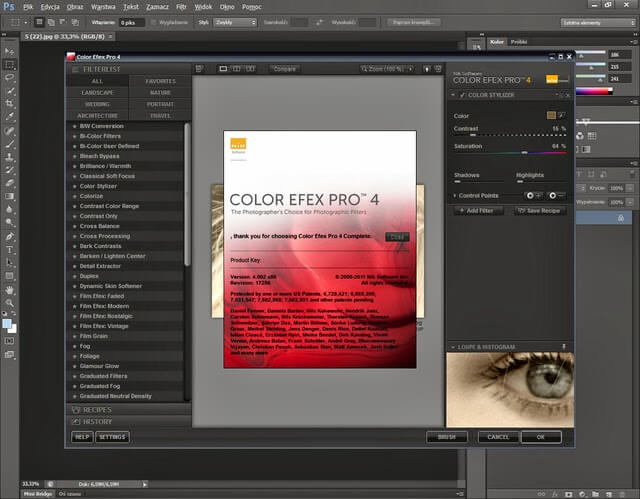The width and height of the screenshot is (640, 499).
Task: Close the Color Efex Pro about splash
Action: click(x=397, y=237)
